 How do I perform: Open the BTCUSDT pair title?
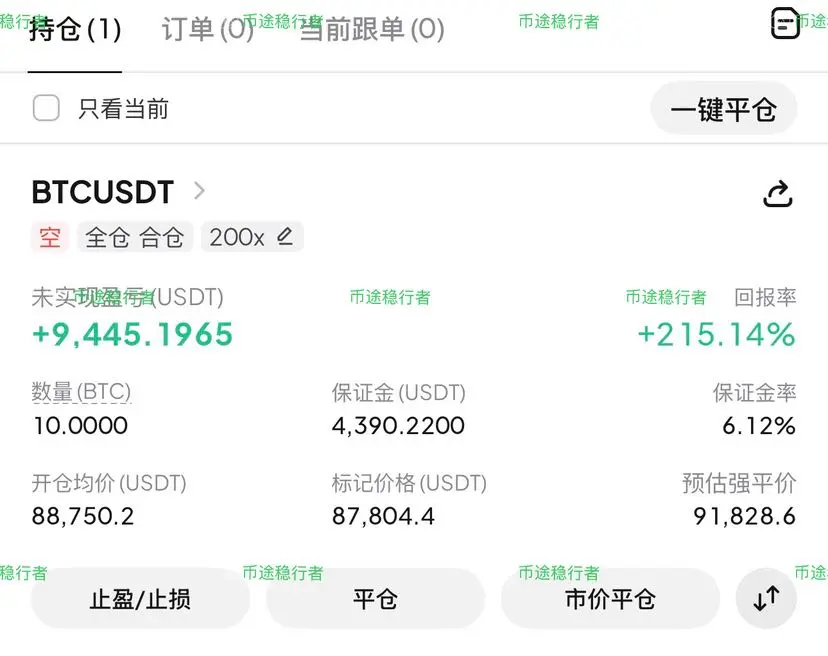(103, 192)
